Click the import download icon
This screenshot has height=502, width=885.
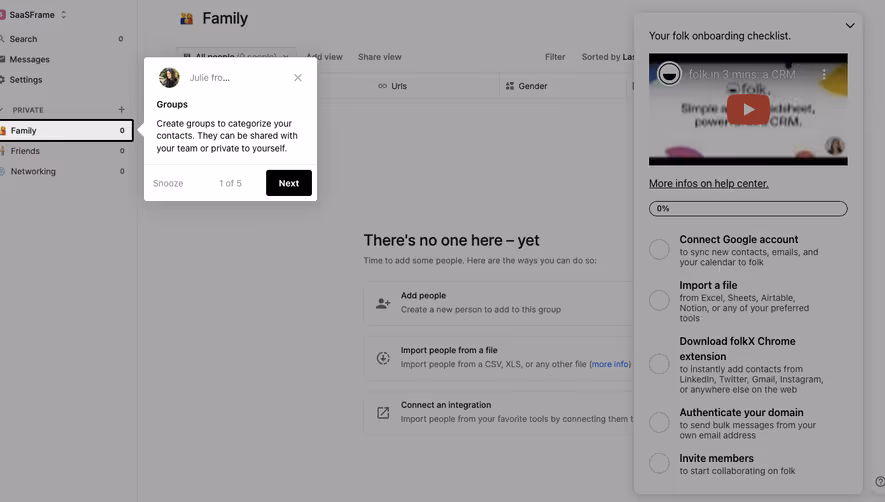[383, 358]
